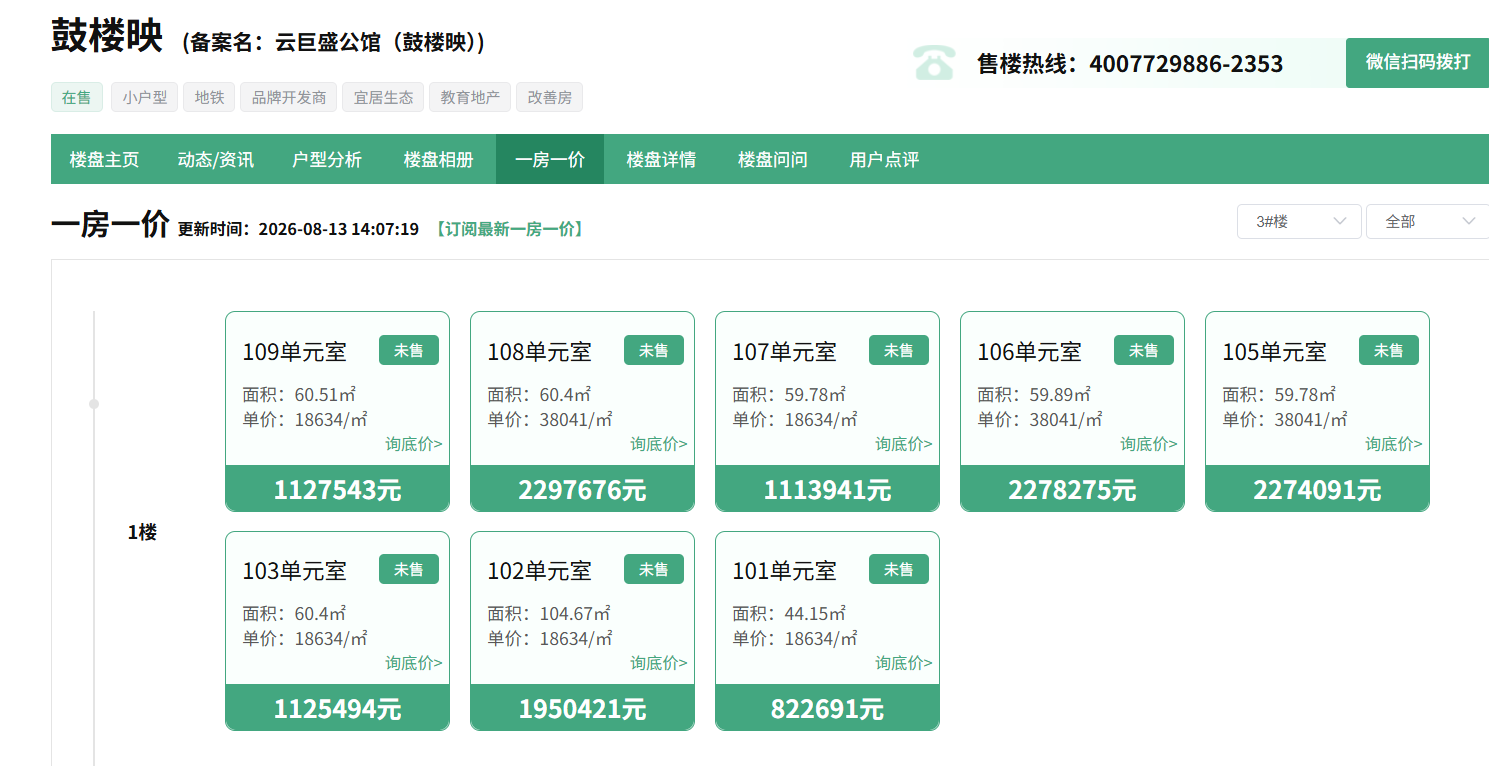The width and height of the screenshot is (1489, 766).
Task: Click the area value 59.89㎡
Action: coord(1060,395)
